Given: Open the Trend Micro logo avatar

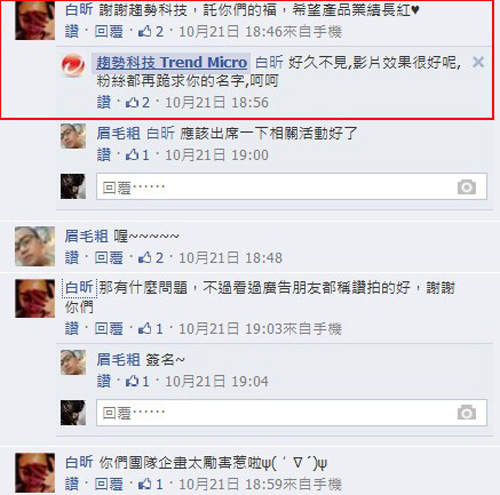Looking at the screenshot, I should tap(73, 65).
